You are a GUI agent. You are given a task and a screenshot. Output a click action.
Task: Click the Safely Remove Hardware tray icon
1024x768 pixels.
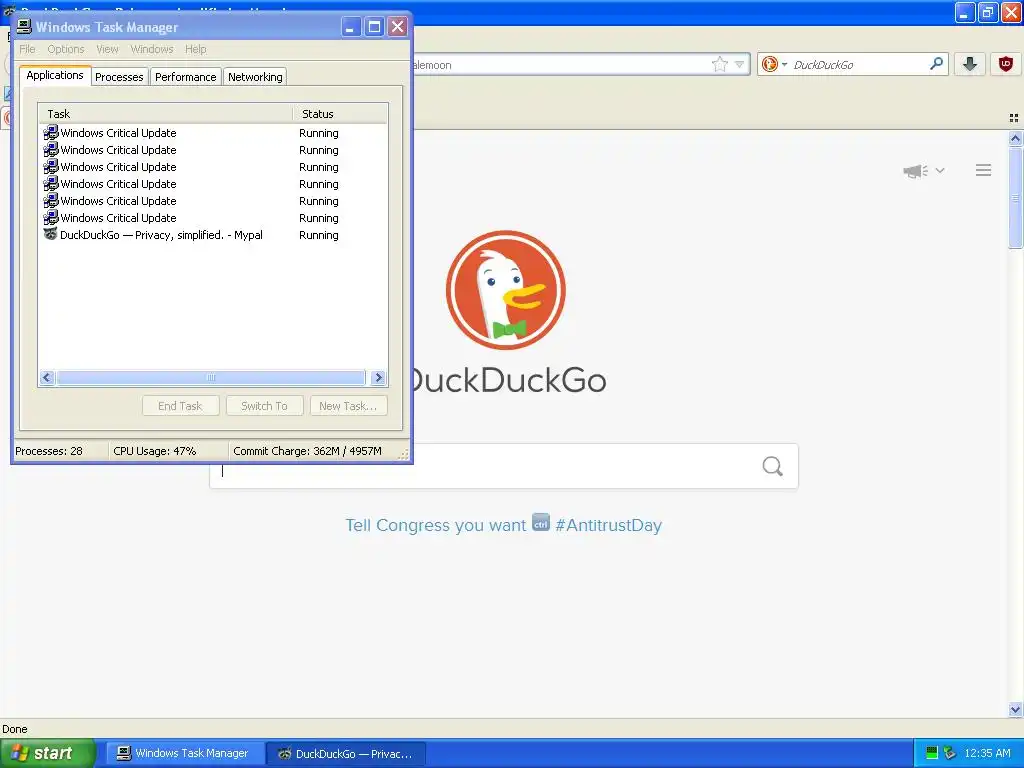(950, 753)
